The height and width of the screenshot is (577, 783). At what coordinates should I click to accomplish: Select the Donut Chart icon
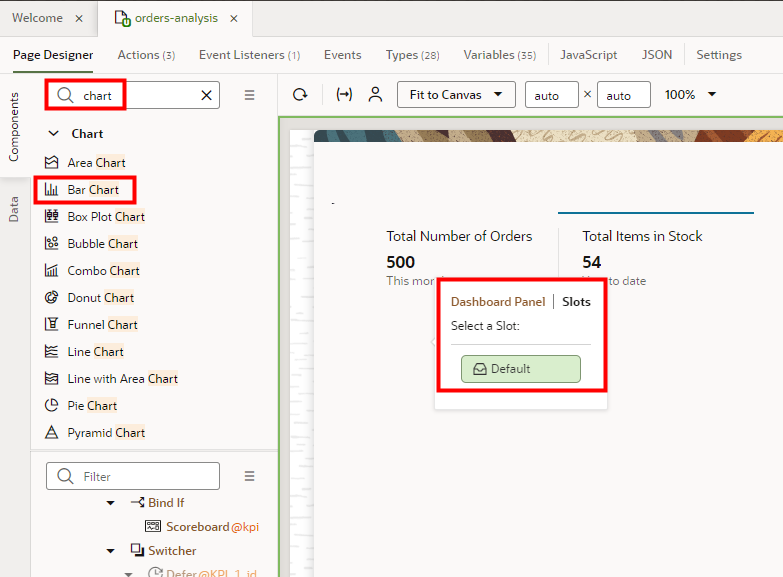(51, 297)
